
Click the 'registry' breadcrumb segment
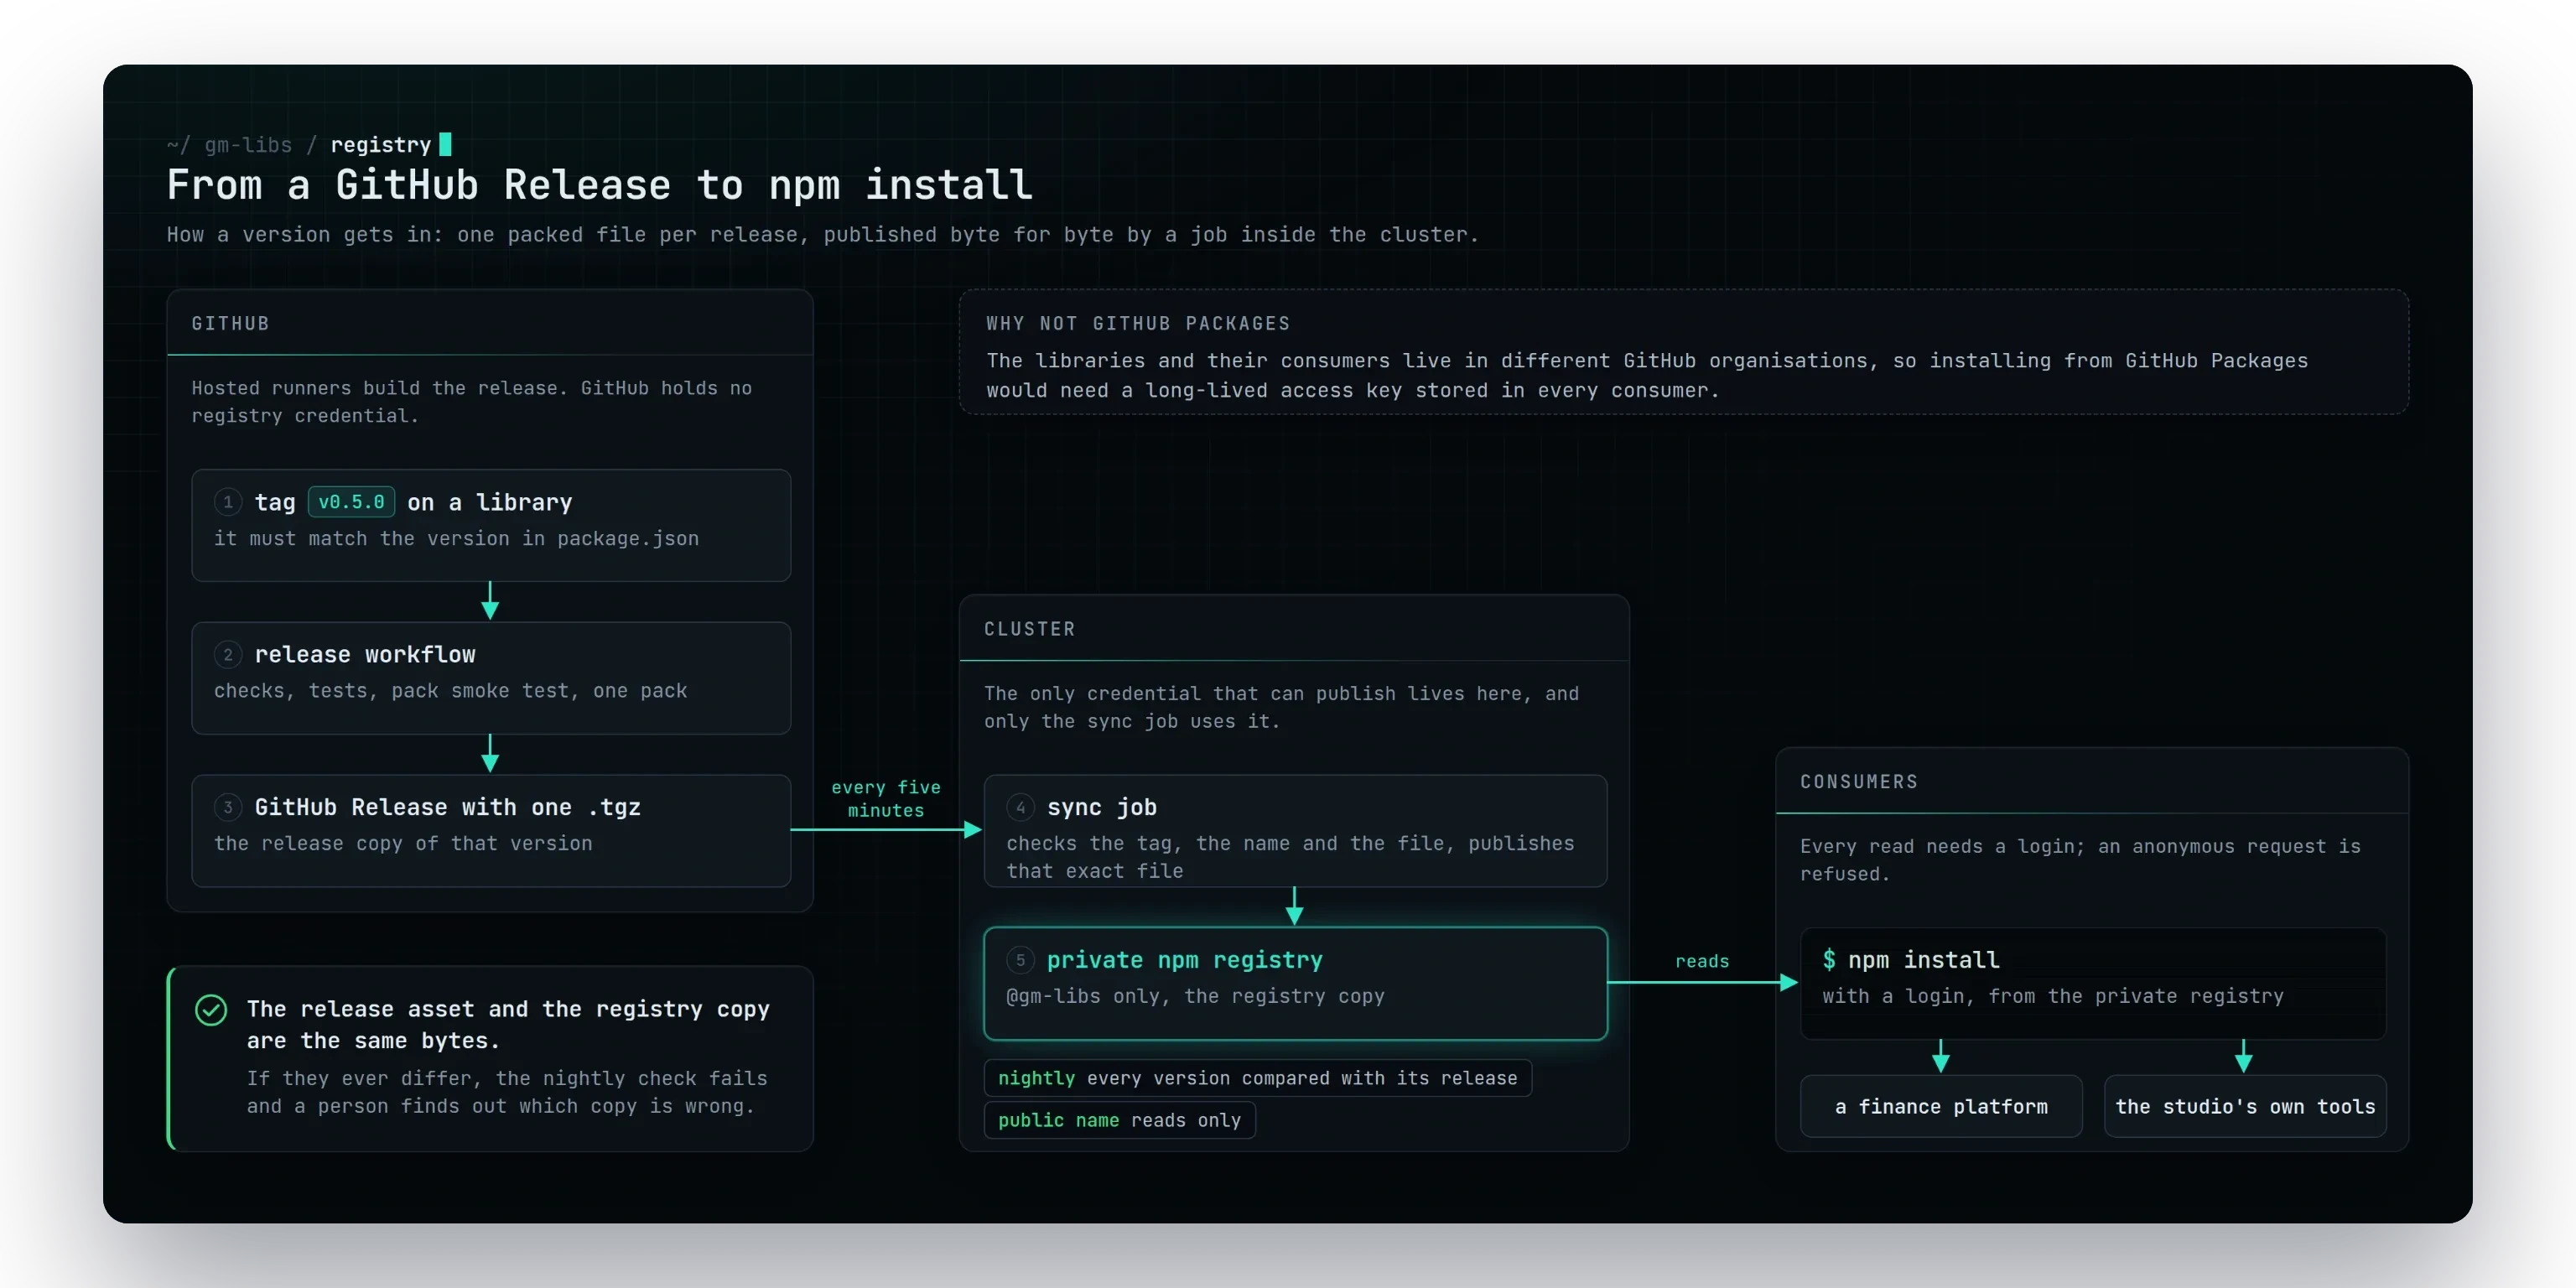pyautogui.click(x=380, y=145)
